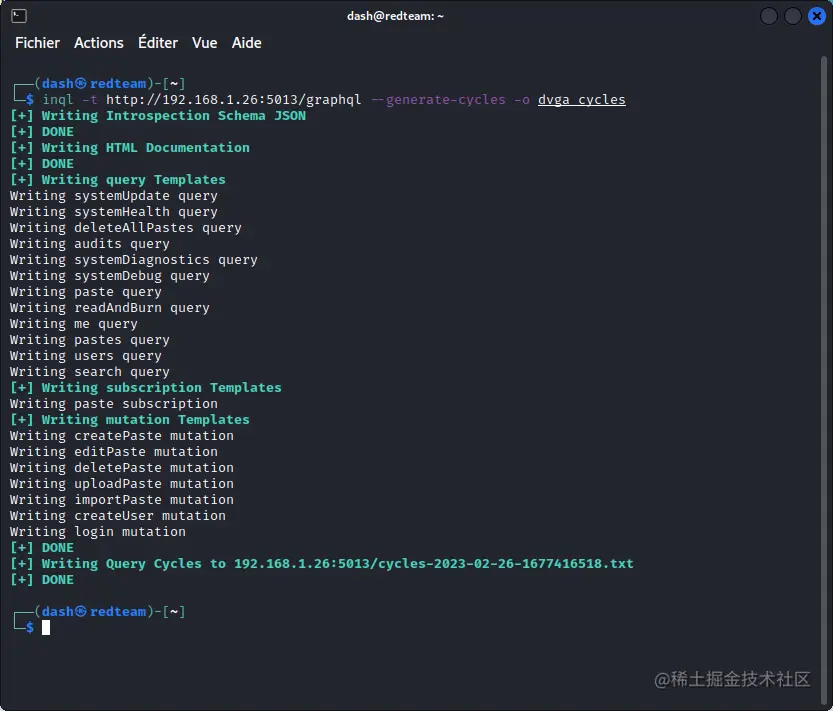Screen dimensions: 833x711
Task: Click the URL http://192.168.1.26:5013/graphql
Action: click(233, 100)
